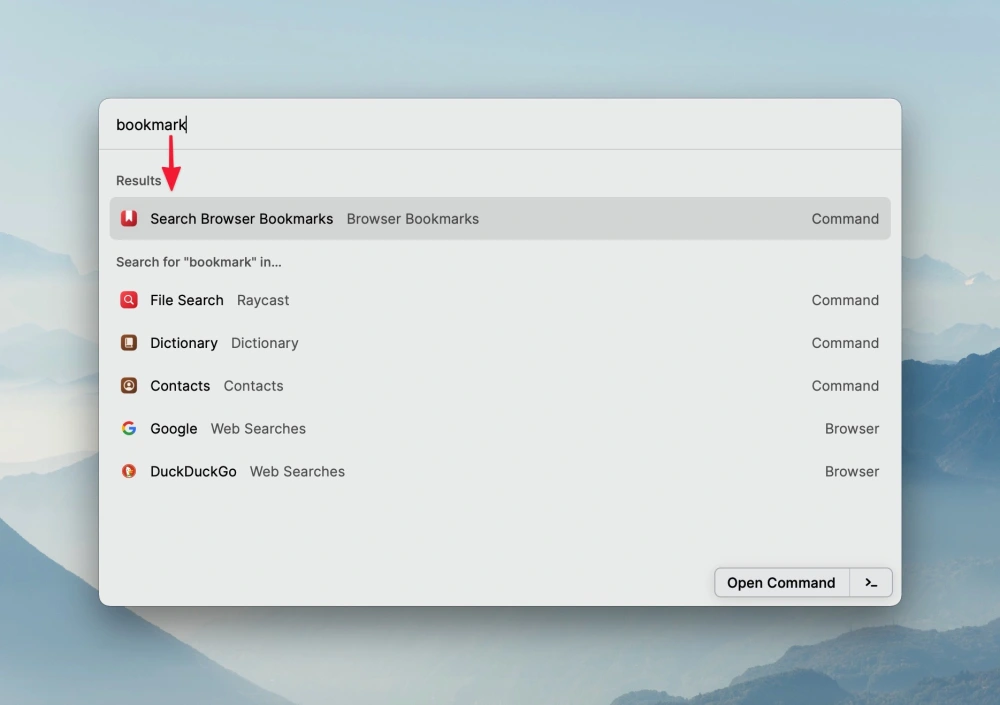Select the Google result title
1000x705 pixels.
point(173,429)
